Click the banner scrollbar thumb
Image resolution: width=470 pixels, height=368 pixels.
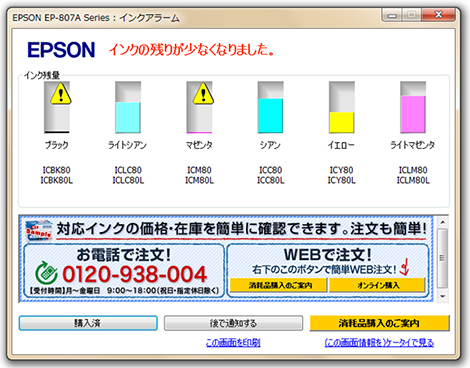point(443,258)
